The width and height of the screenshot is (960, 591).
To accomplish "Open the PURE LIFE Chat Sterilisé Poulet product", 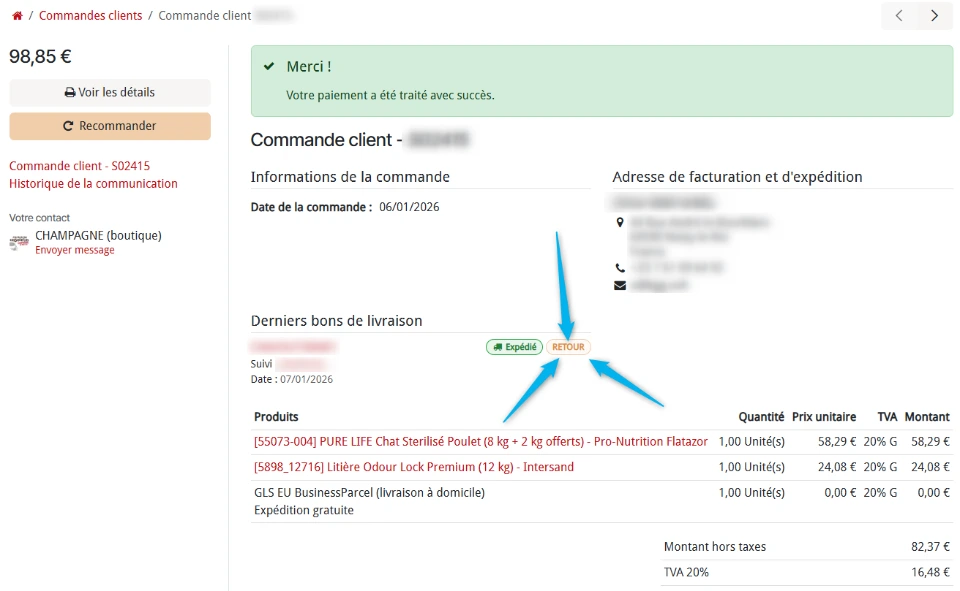I will point(480,441).
